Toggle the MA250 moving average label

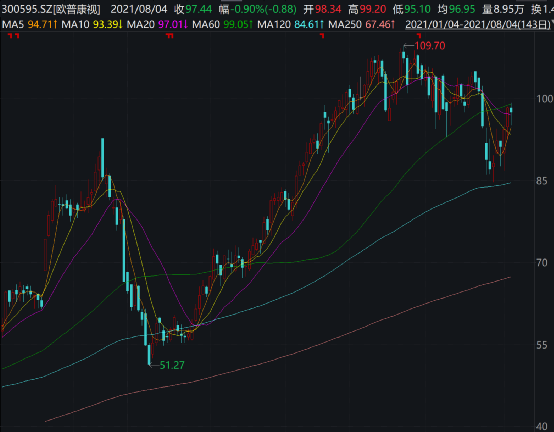coord(345,24)
